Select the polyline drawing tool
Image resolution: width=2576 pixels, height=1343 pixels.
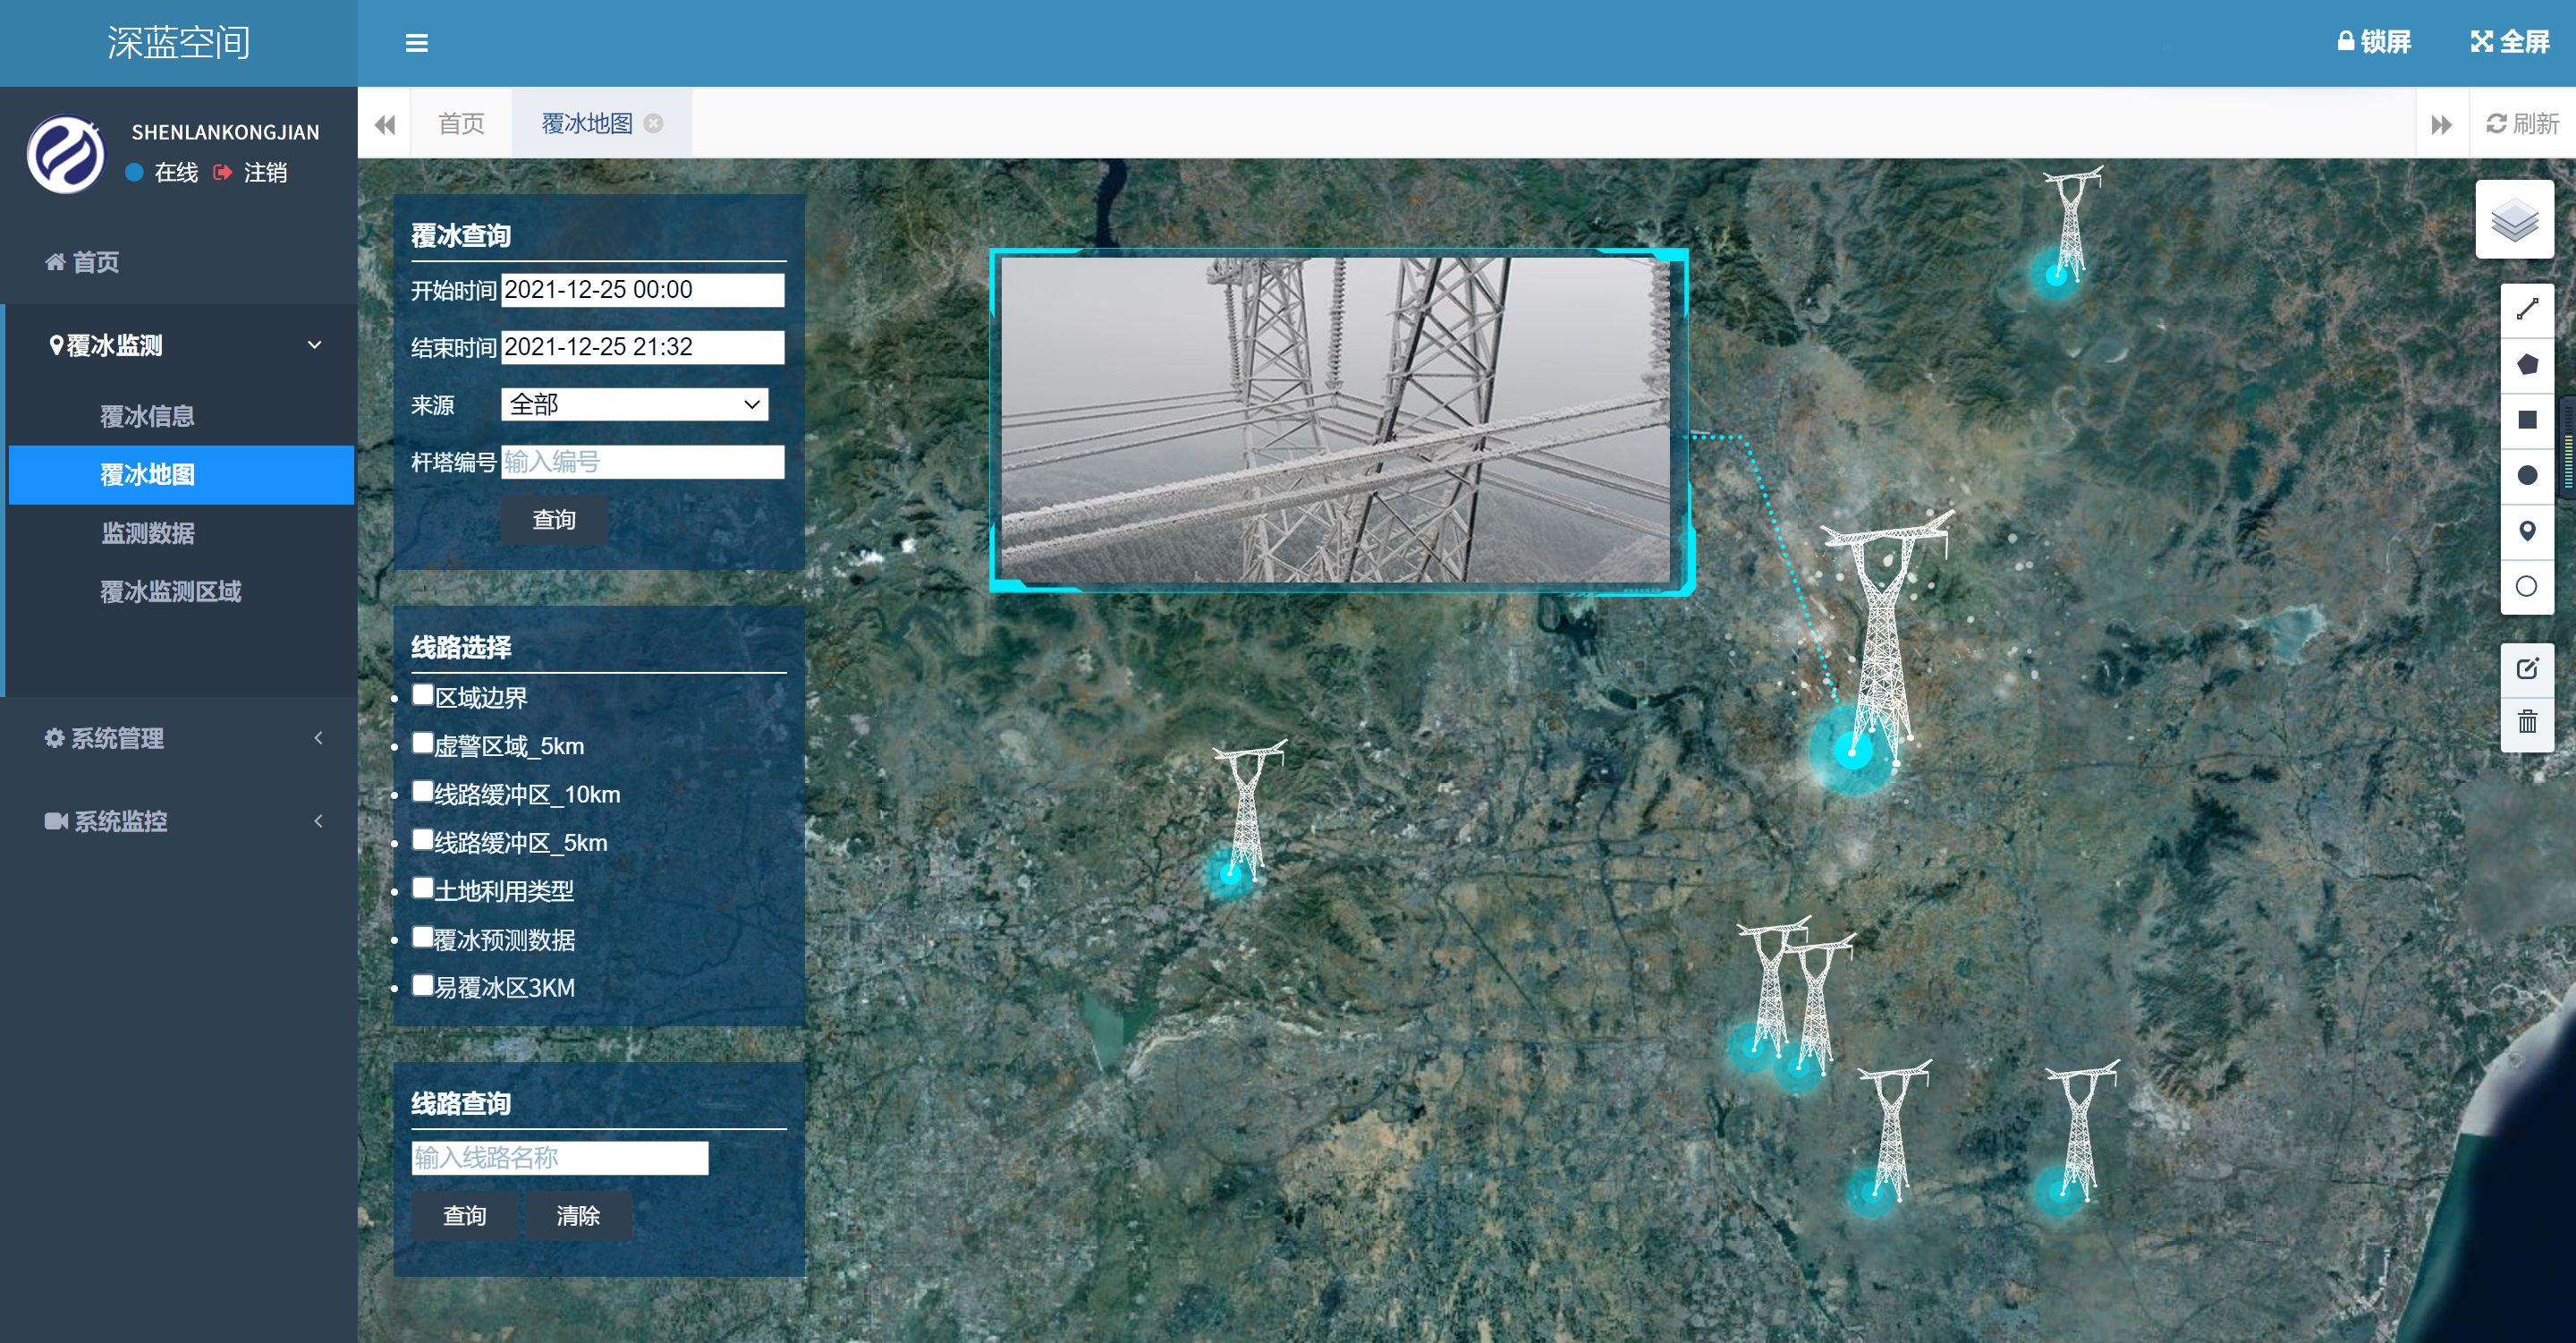(2527, 309)
